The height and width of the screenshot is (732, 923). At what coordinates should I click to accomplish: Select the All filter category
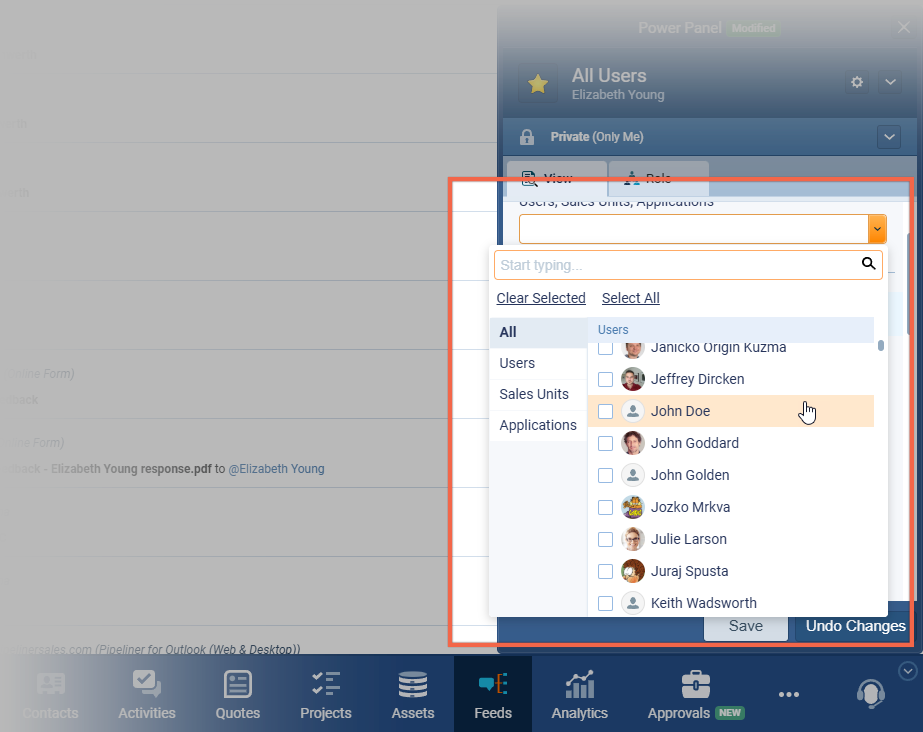pyautogui.click(x=538, y=332)
